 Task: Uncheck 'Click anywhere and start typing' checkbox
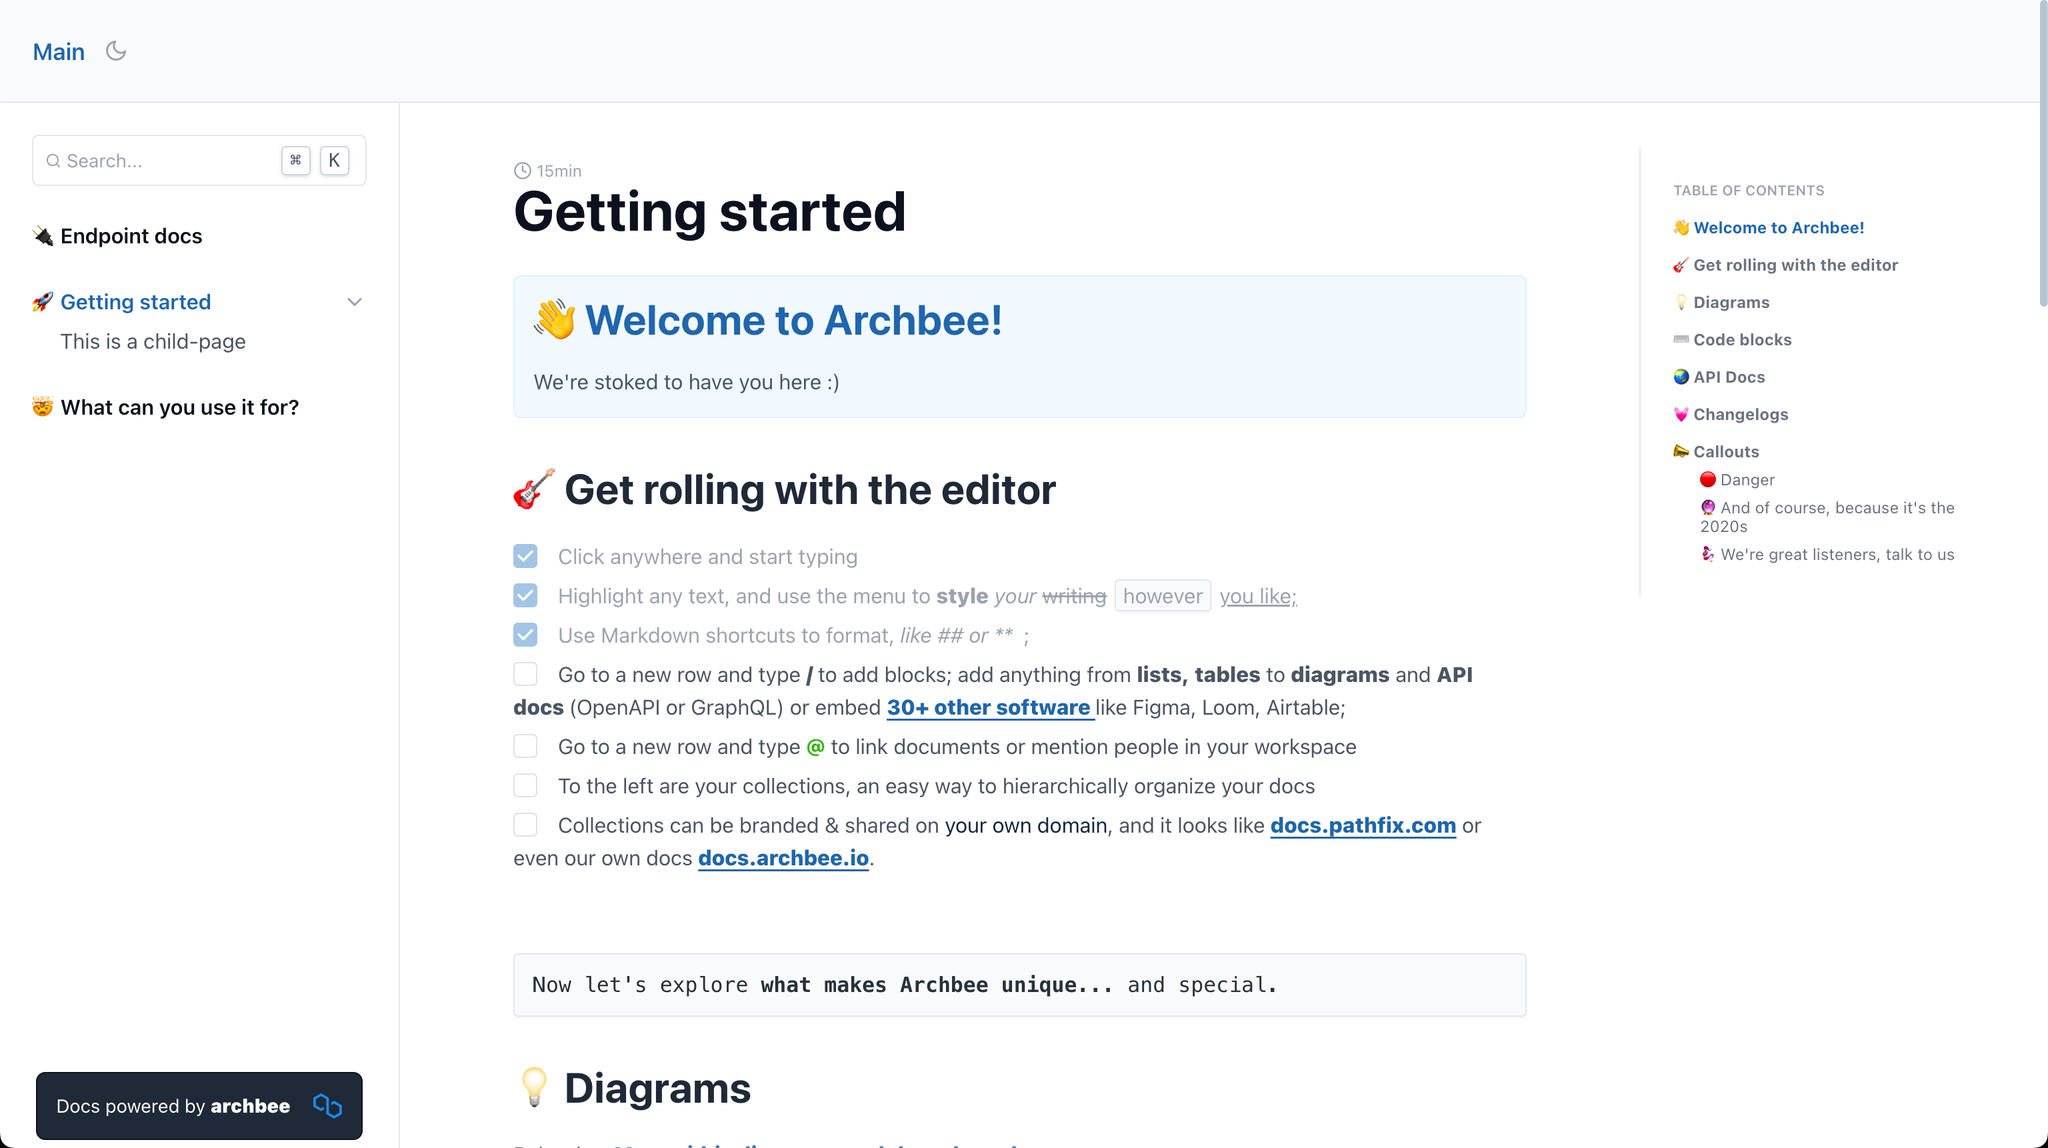click(x=525, y=556)
